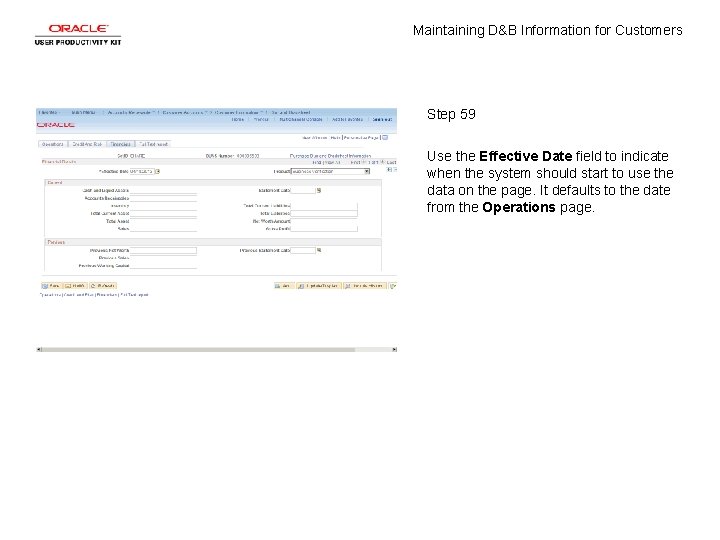Click the Help link

pos(335,137)
